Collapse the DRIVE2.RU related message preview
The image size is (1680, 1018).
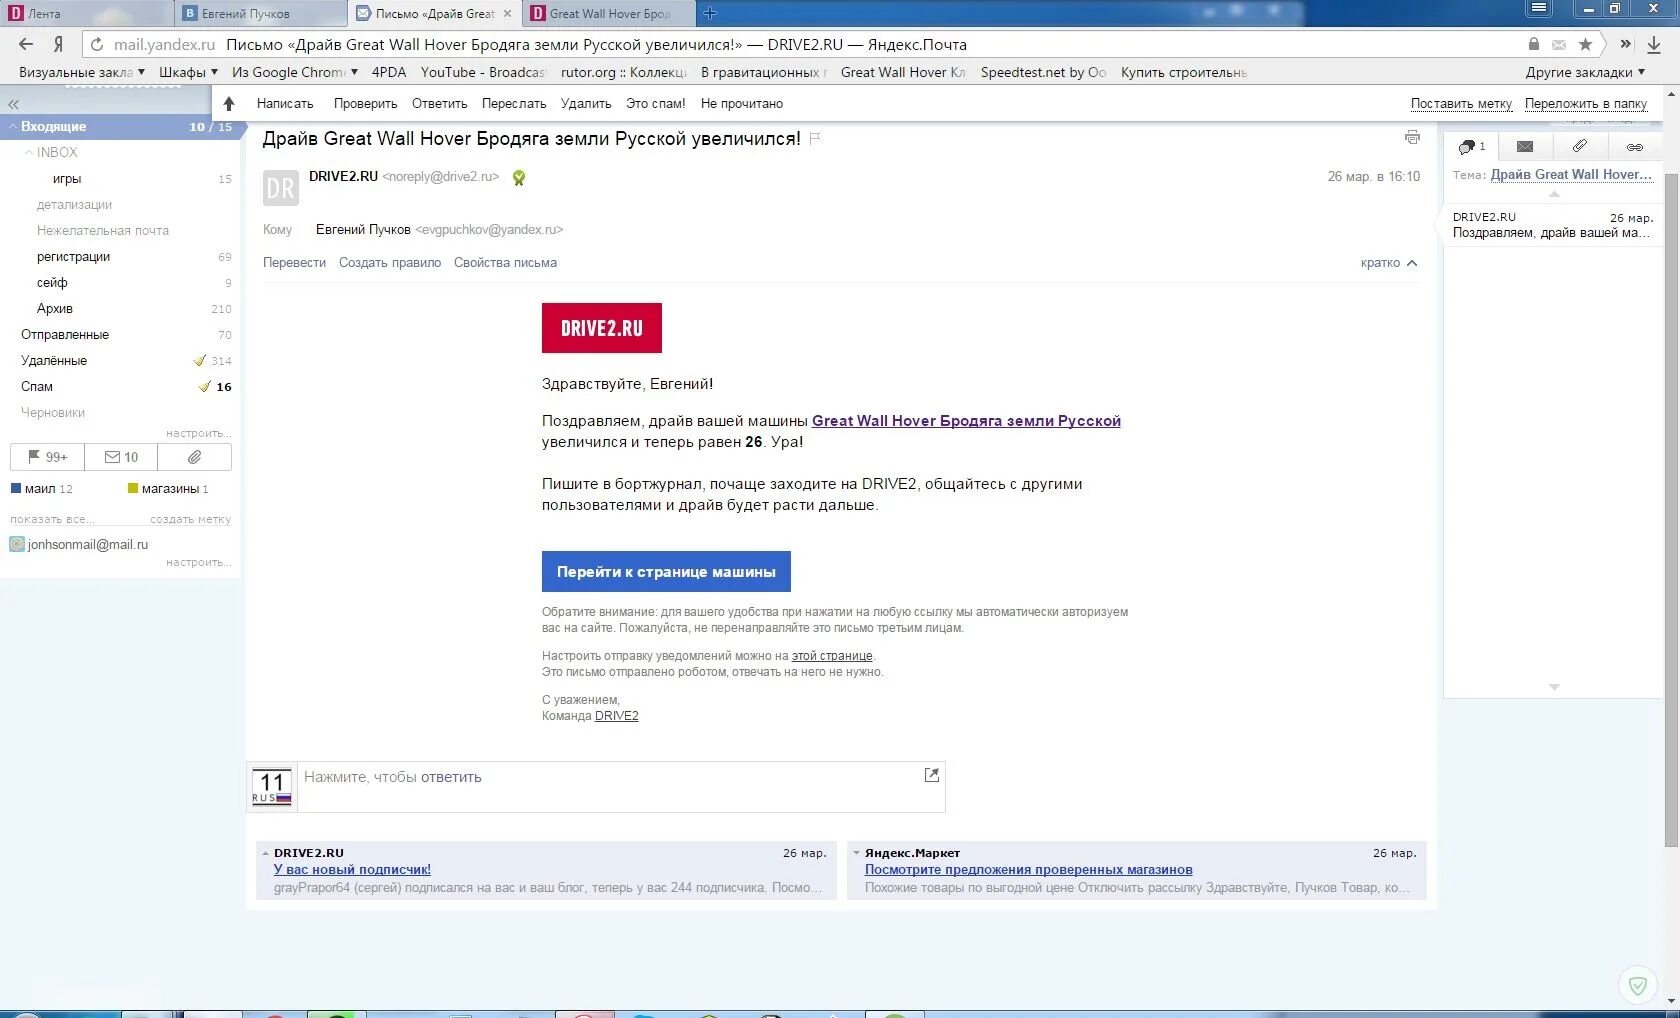click(266, 854)
